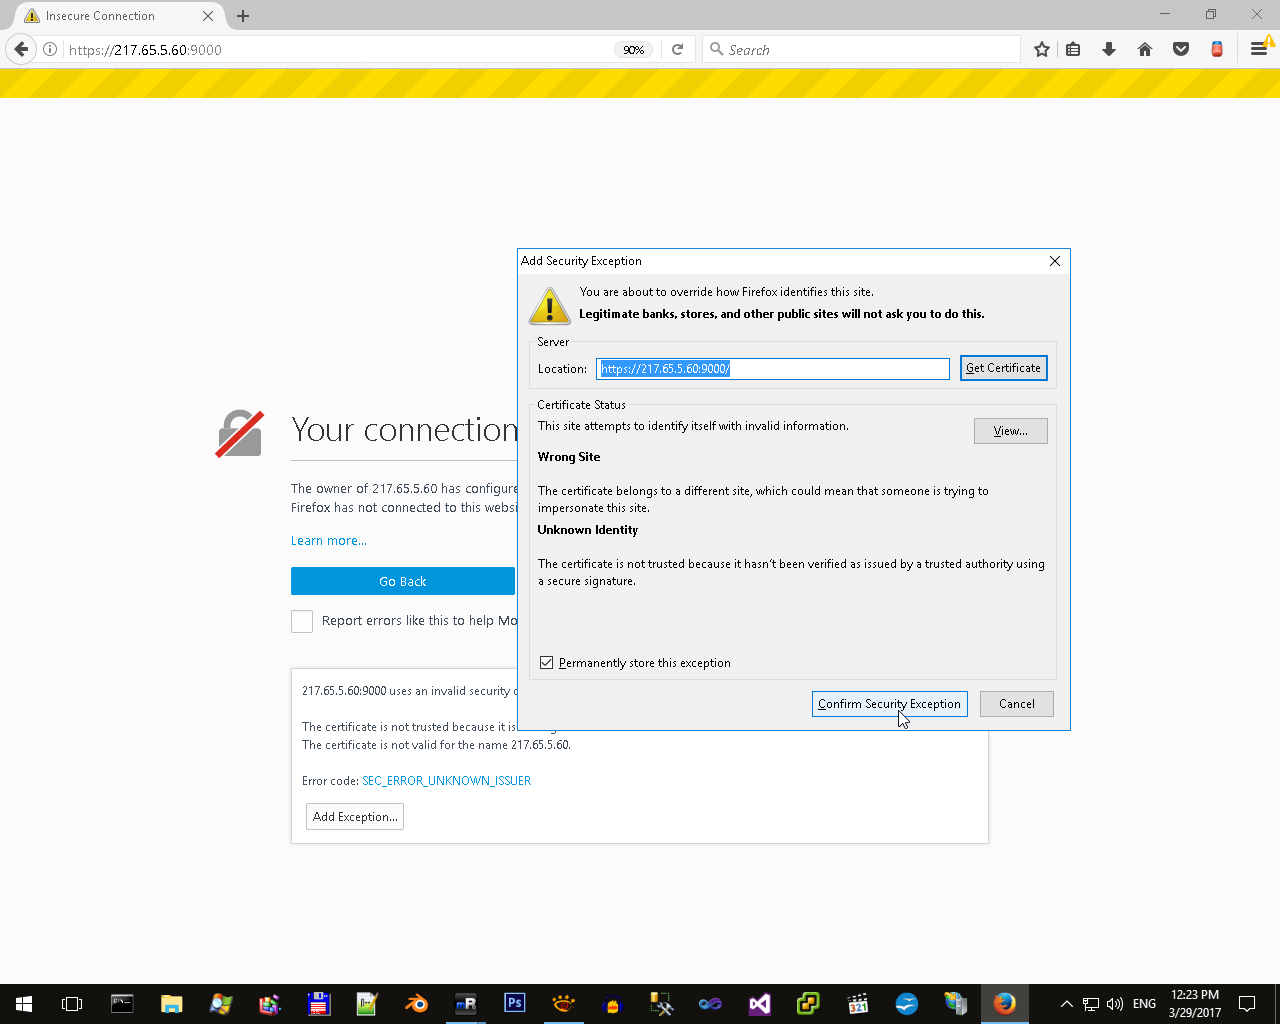Open volume control in system tray
The height and width of the screenshot is (1024, 1280).
tap(1115, 1004)
